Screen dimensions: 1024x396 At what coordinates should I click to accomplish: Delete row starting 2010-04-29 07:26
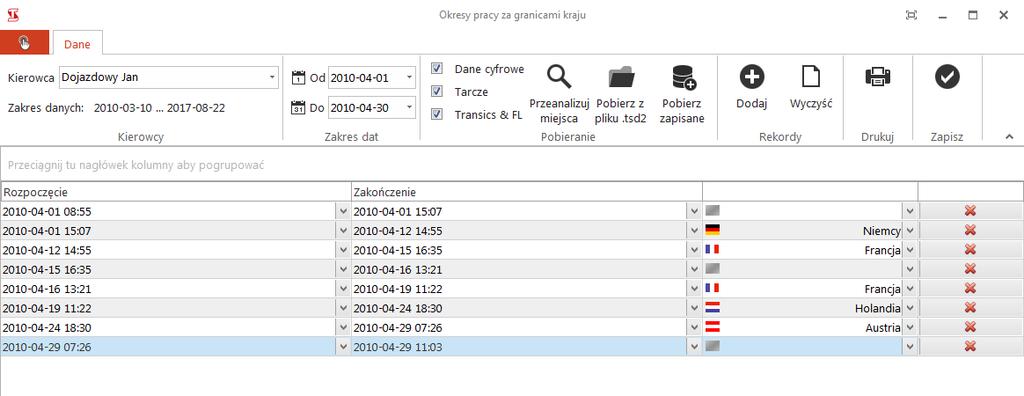(970, 346)
